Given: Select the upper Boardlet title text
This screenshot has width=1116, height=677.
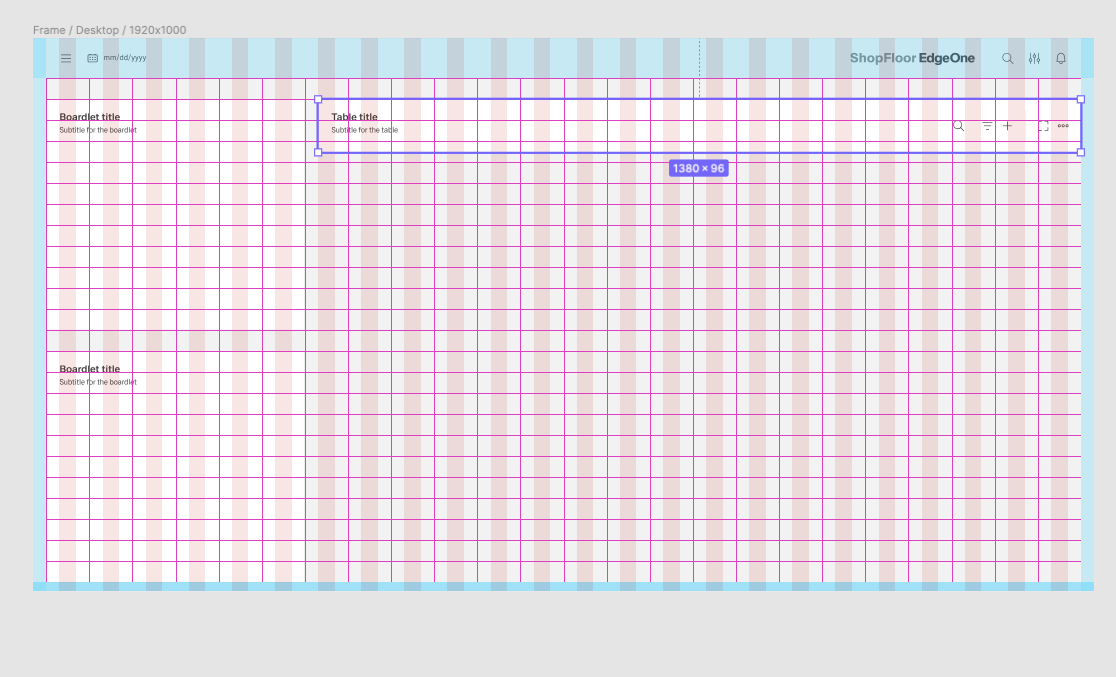Looking at the screenshot, I should pyautogui.click(x=89, y=117).
